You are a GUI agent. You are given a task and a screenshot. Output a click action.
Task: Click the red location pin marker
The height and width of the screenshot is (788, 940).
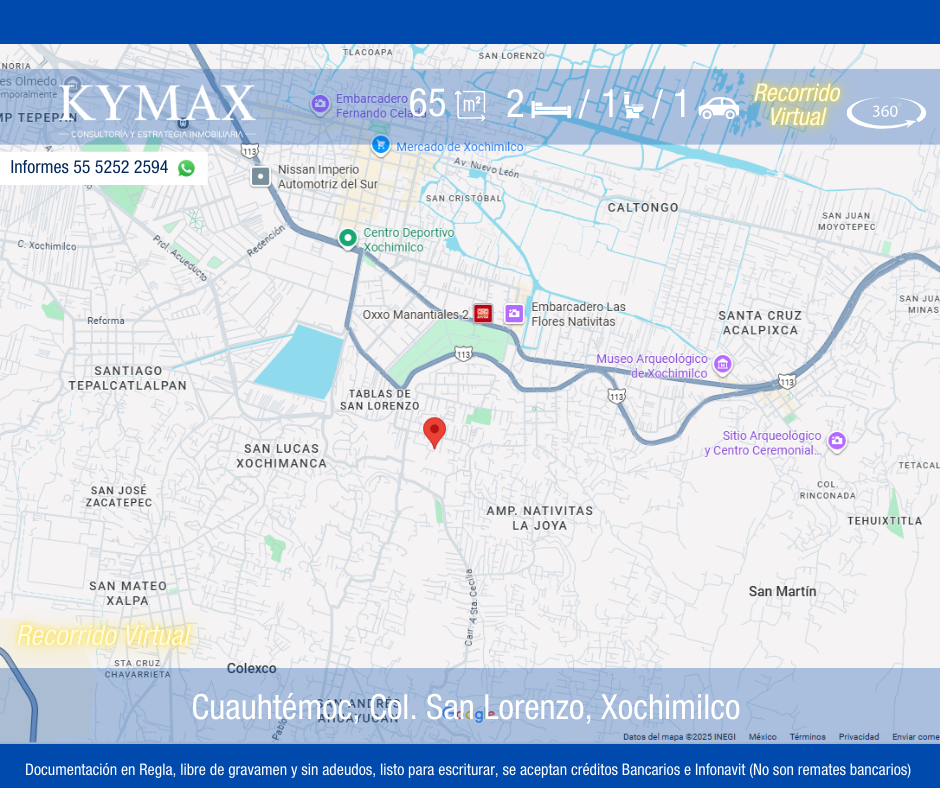click(x=435, y=433)
